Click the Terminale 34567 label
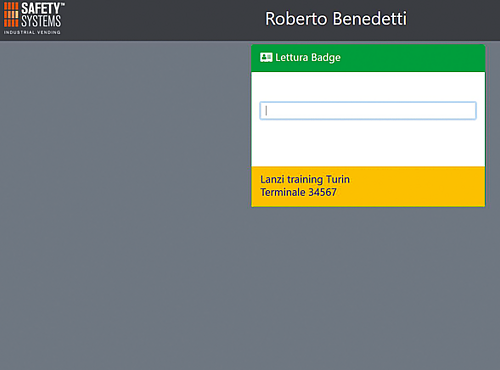 pyautogui.click(x=298, y=192)
